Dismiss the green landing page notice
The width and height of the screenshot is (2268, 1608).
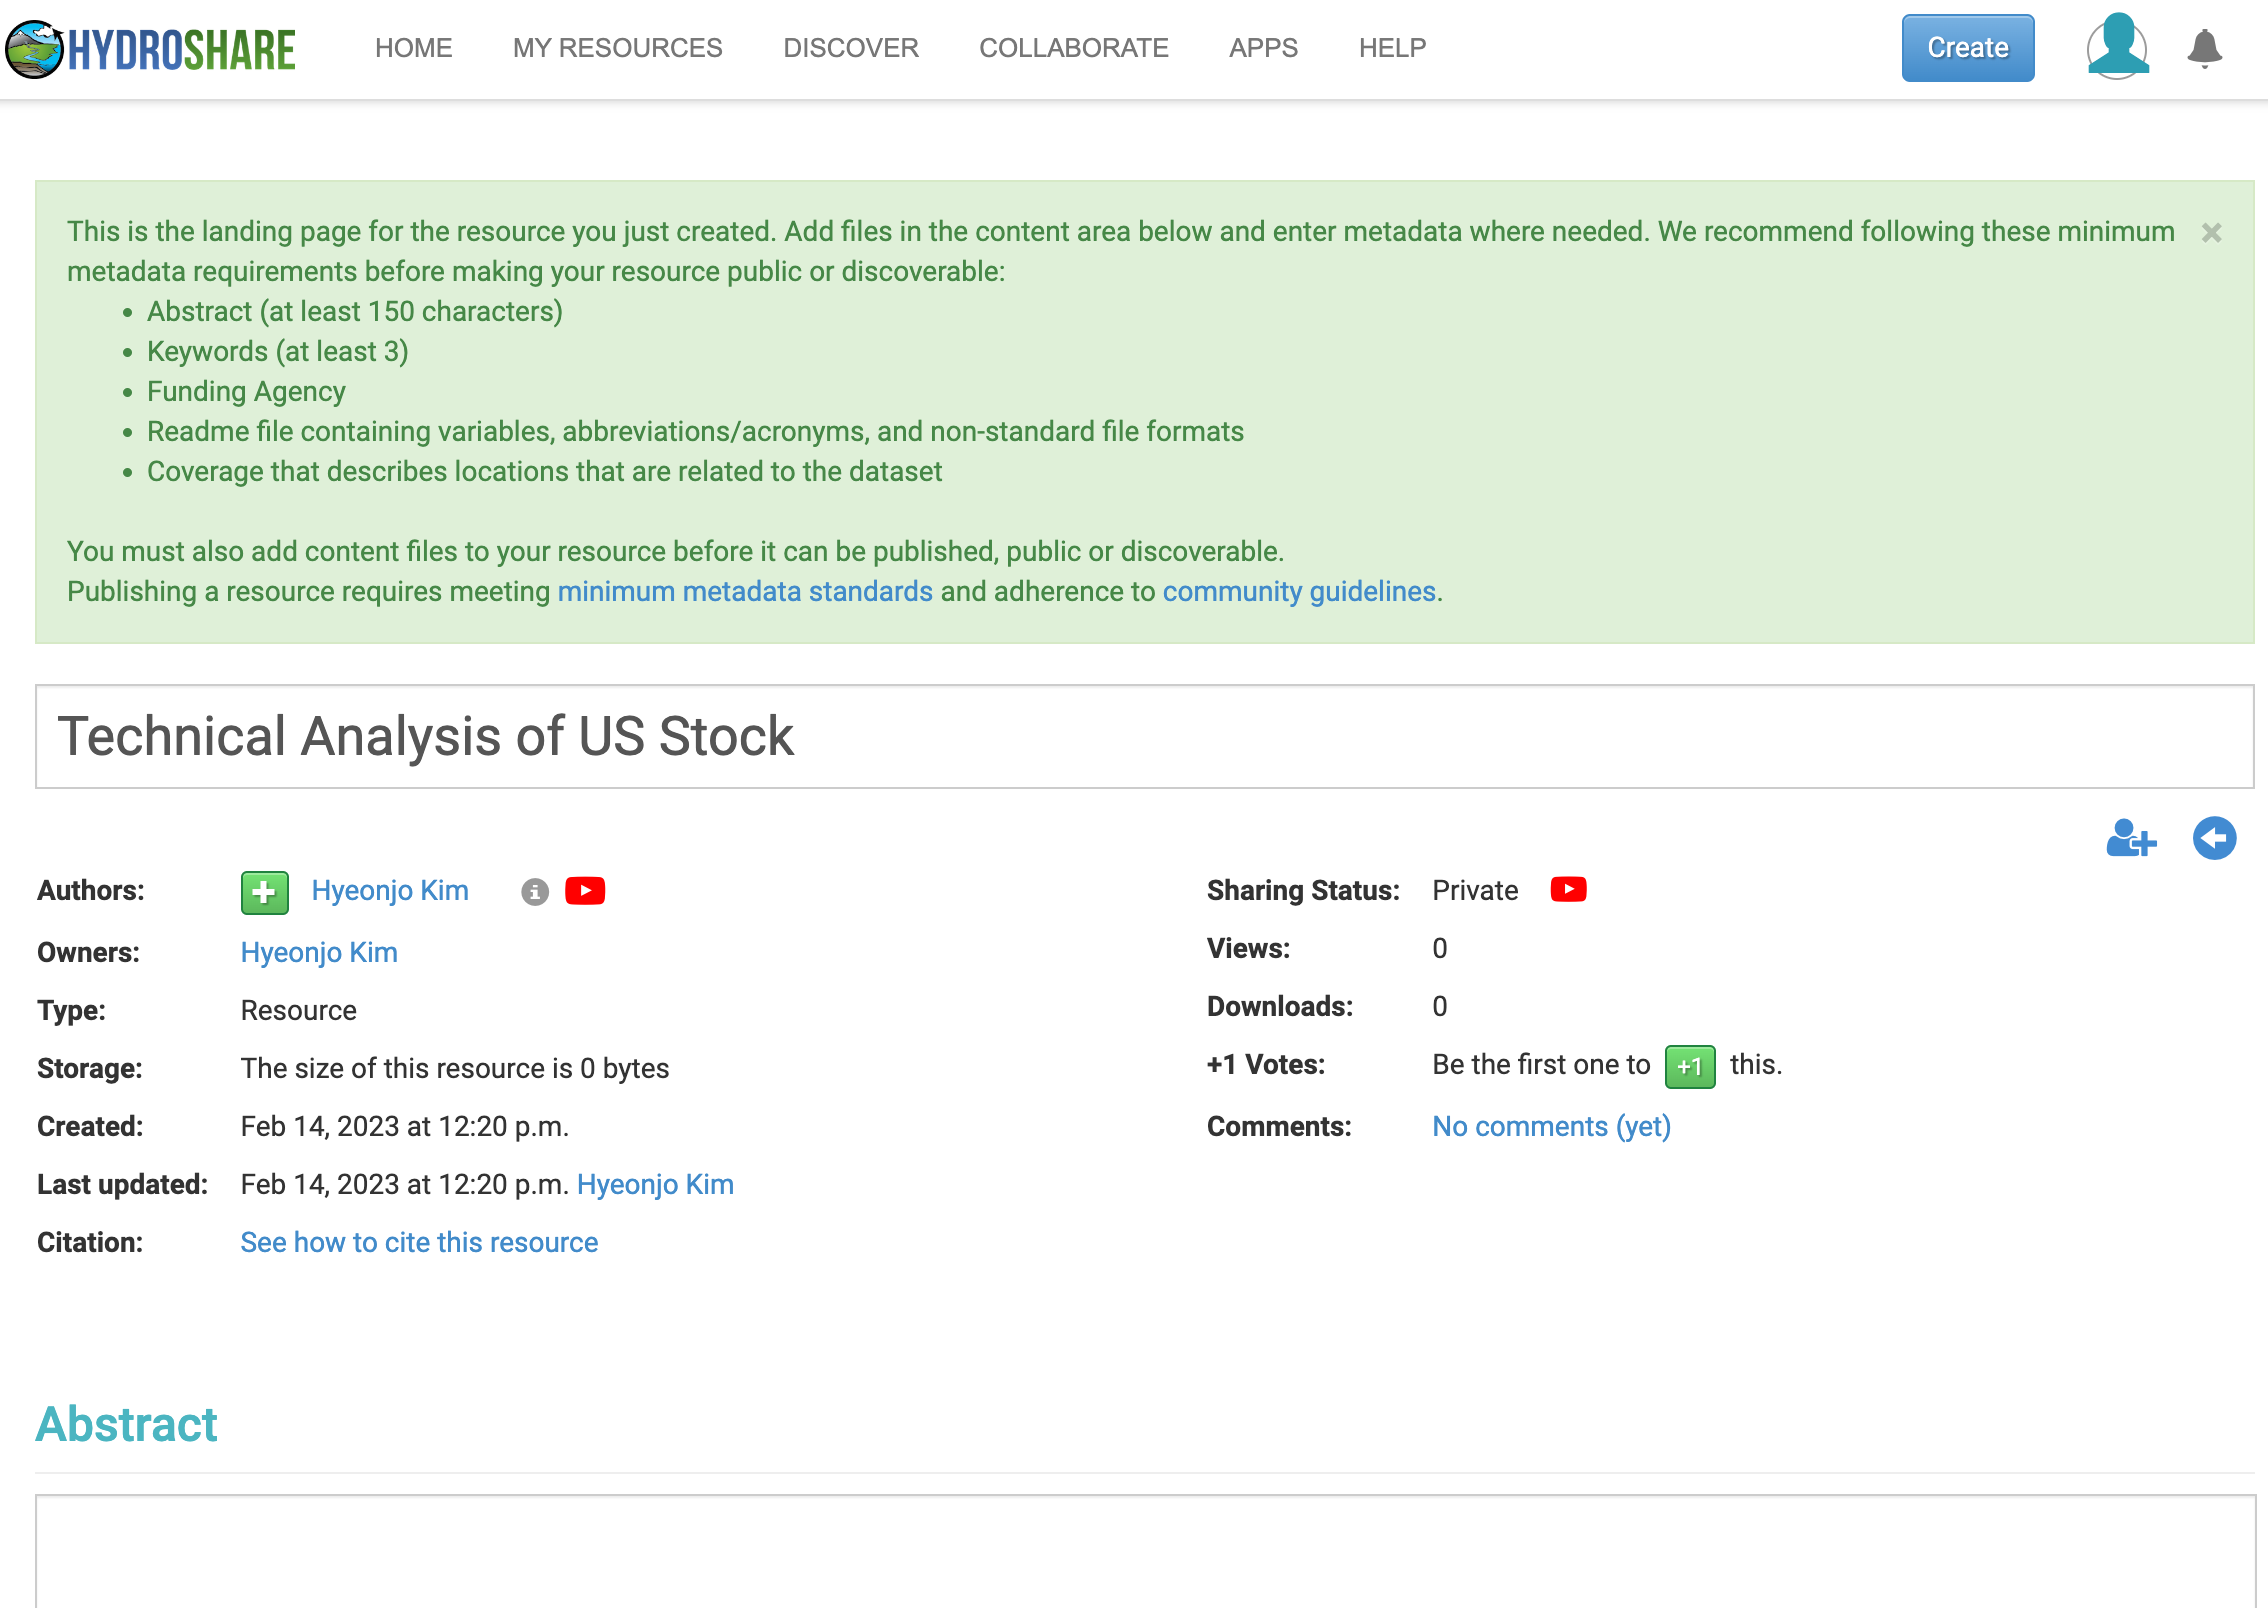pyautogui.click(x=2211, y=233)
